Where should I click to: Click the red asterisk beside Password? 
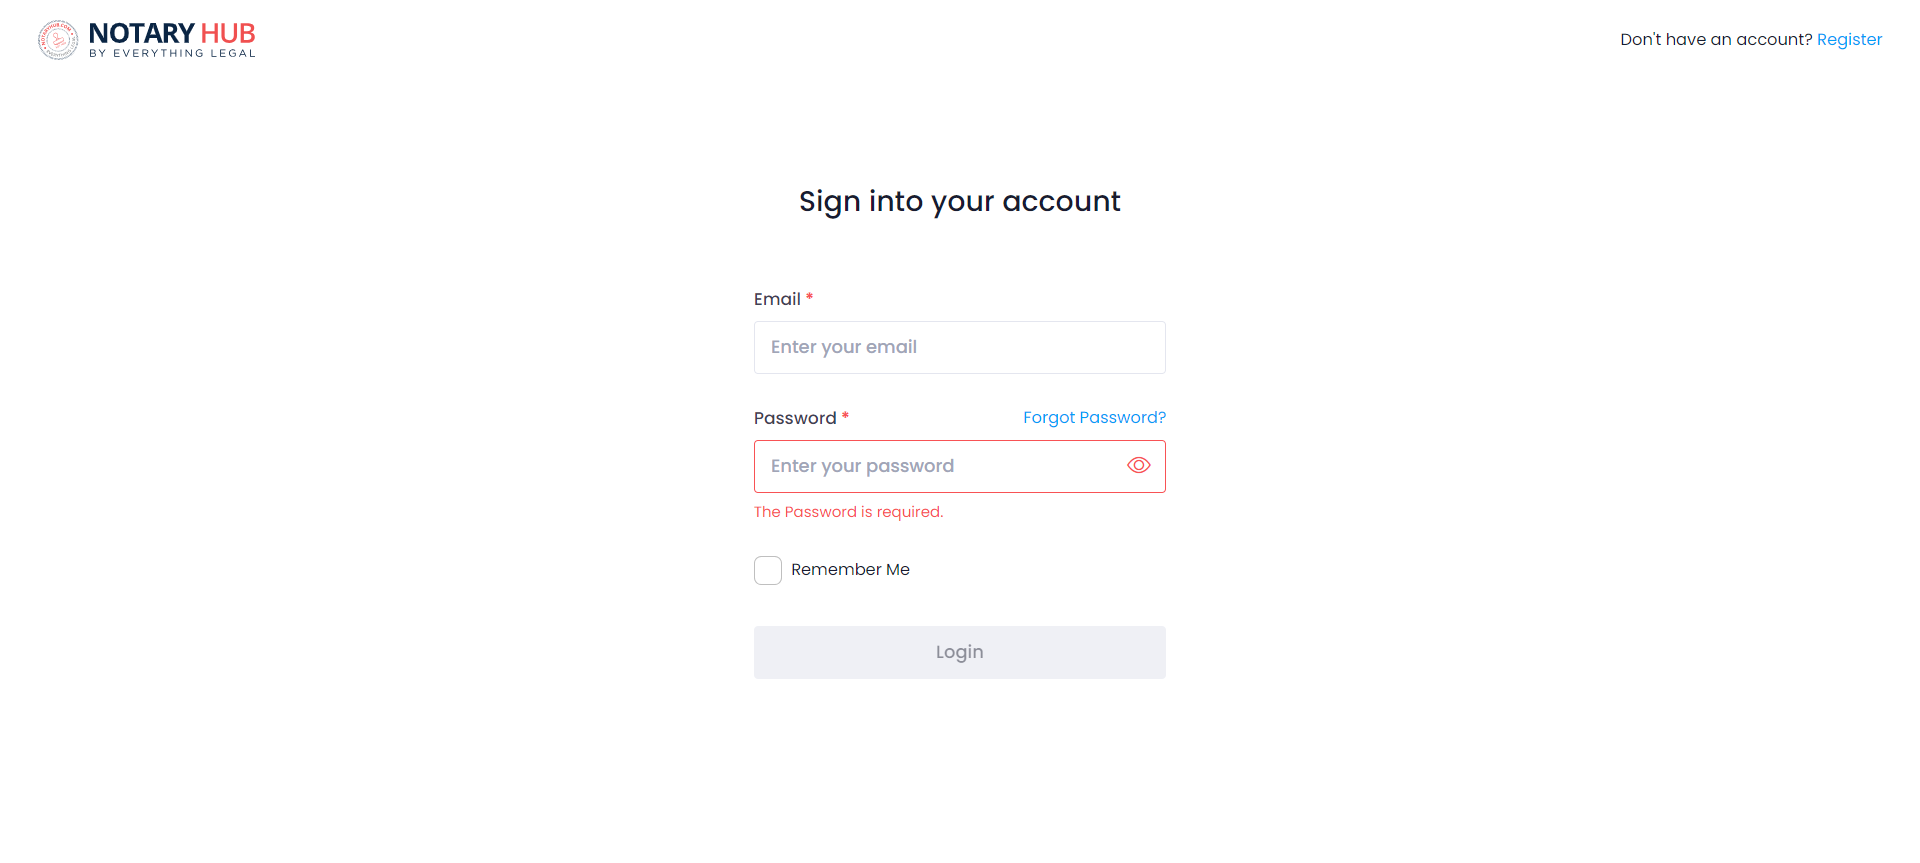tap(845, 416)
